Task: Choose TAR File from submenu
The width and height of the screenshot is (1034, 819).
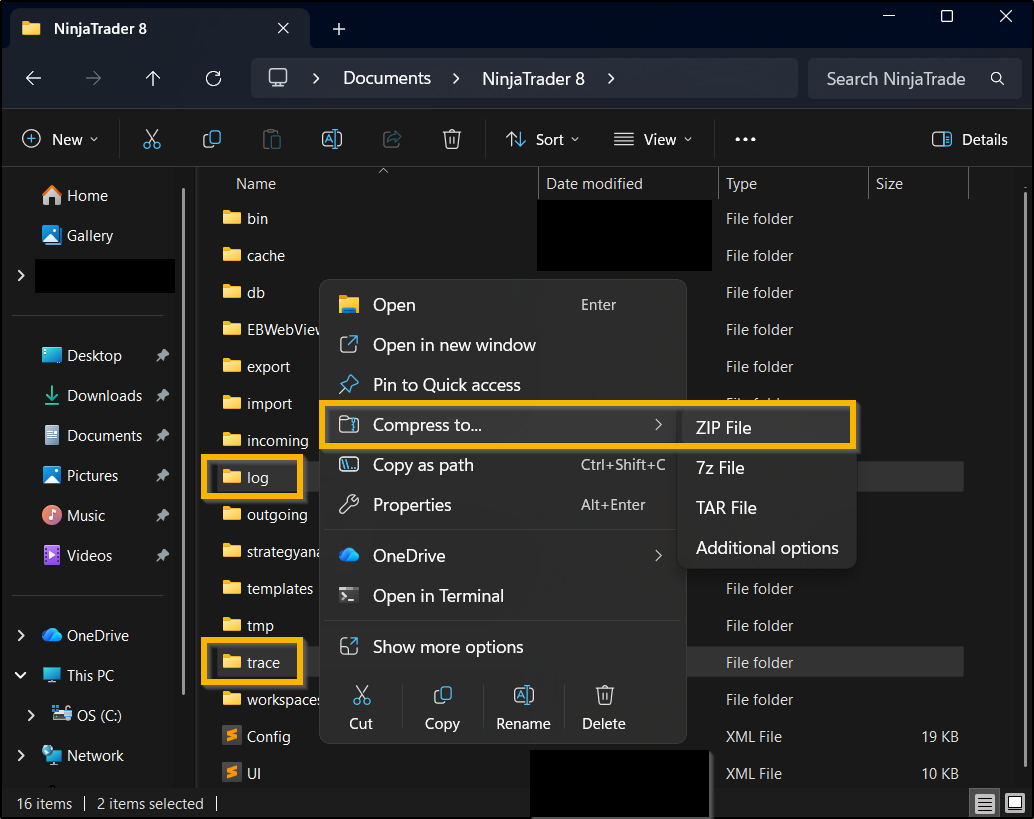Action: (766, 508)
